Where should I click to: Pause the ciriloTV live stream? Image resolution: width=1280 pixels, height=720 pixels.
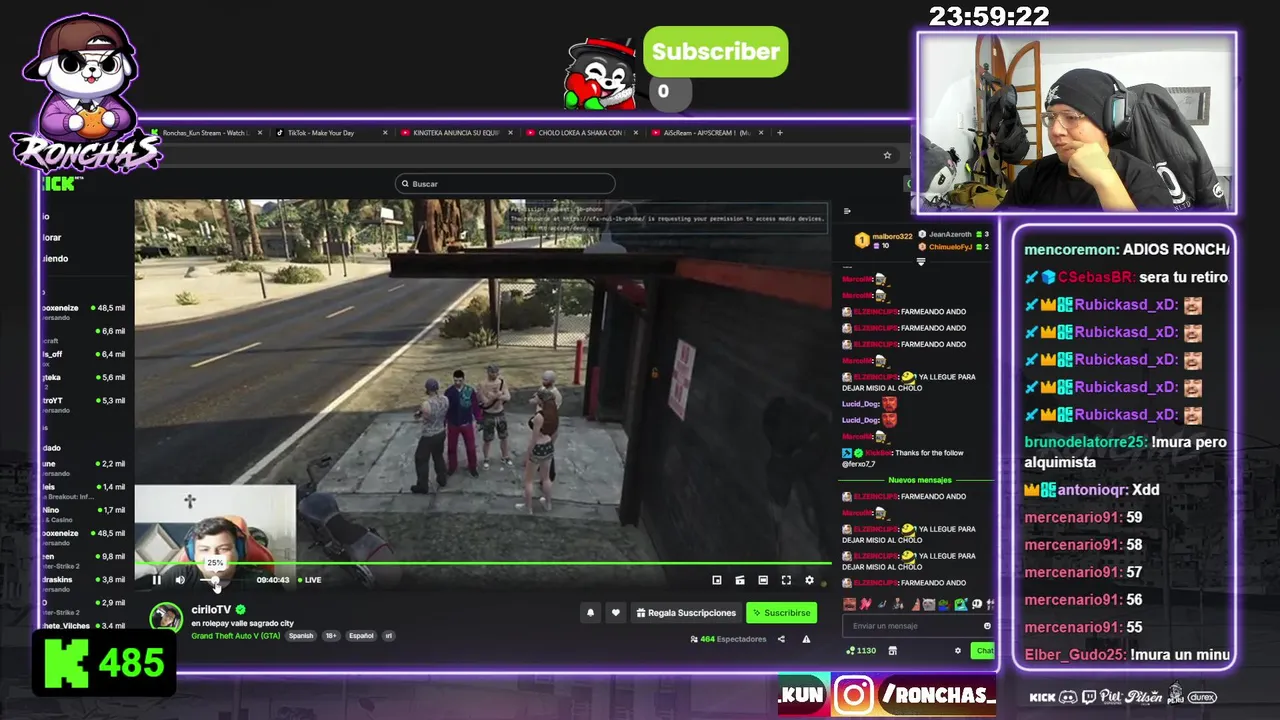[156, 580]
